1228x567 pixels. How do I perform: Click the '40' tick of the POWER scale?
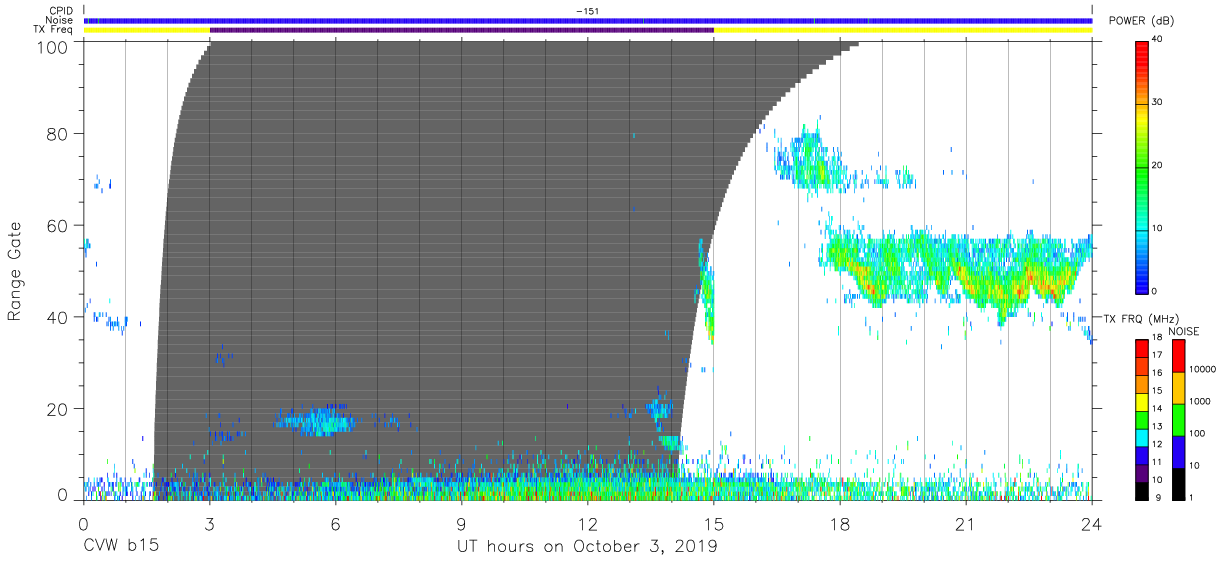(1158, 40)
